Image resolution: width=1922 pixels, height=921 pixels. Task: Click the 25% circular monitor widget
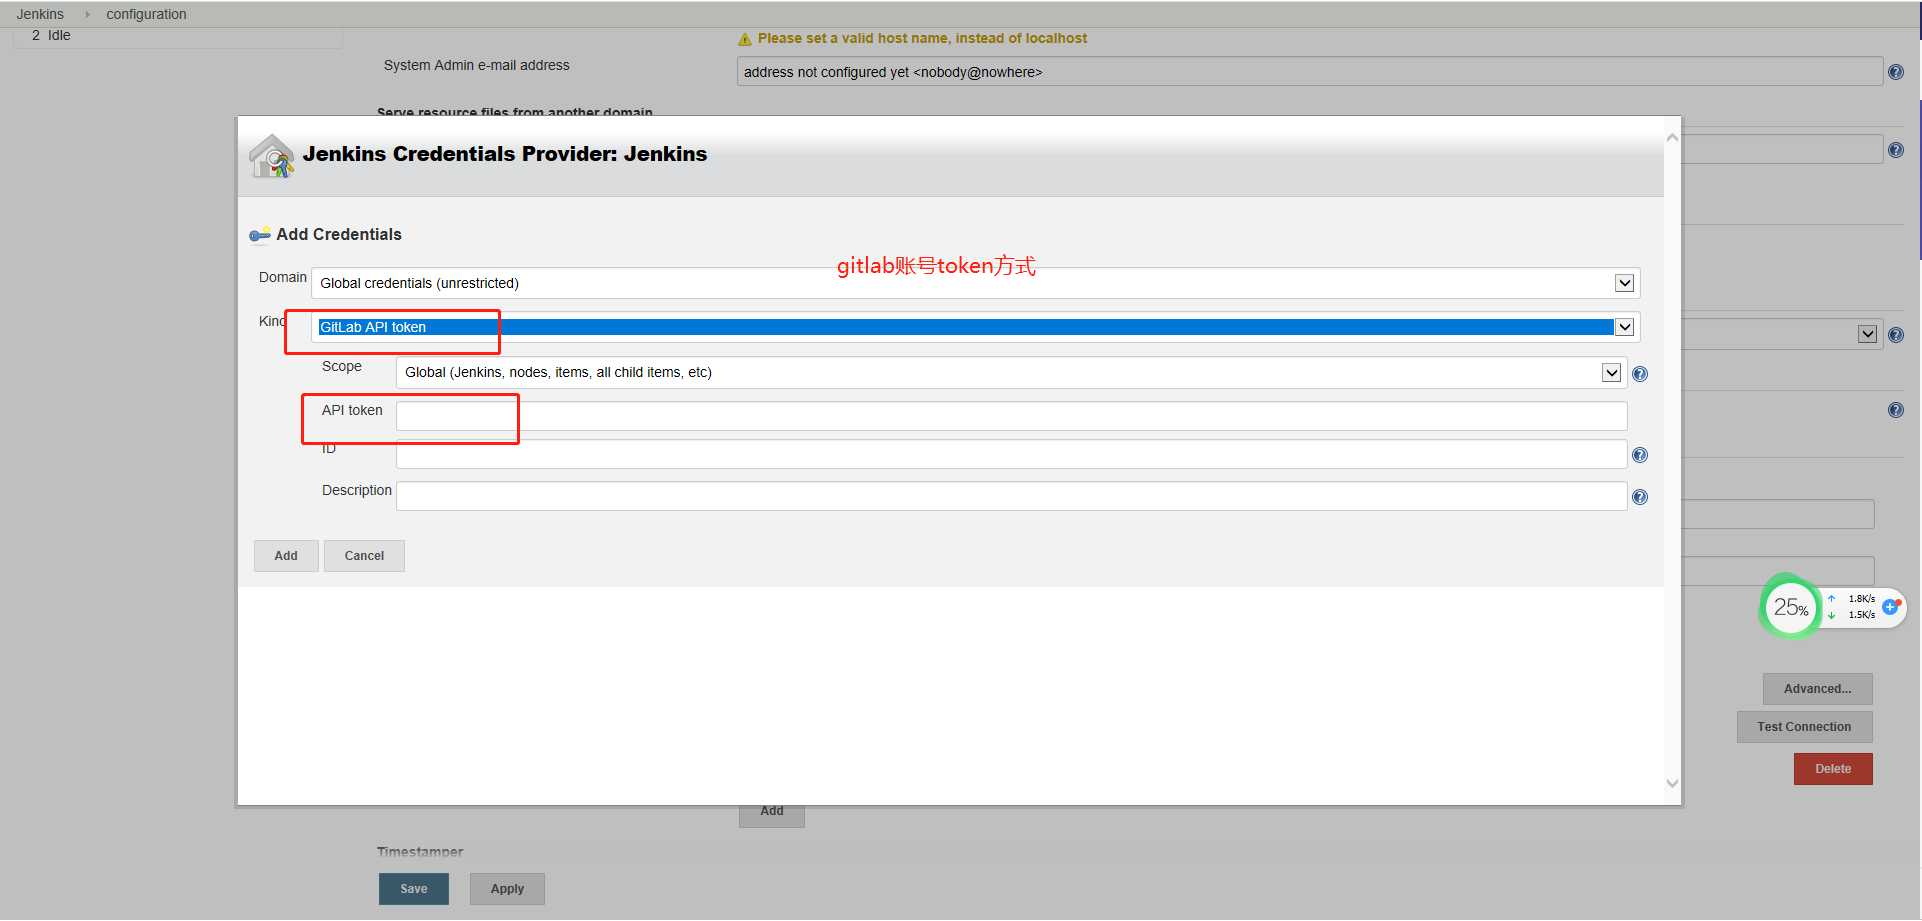(x=1790, y=607)
